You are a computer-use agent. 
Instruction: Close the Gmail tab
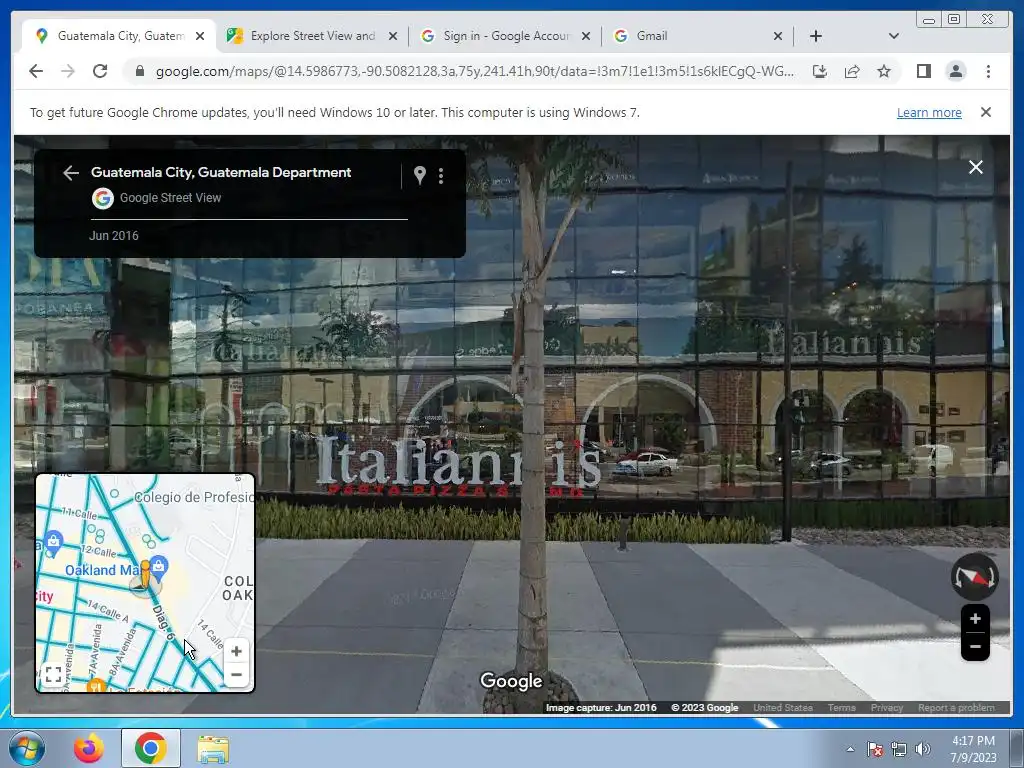[x=778, y=36]
